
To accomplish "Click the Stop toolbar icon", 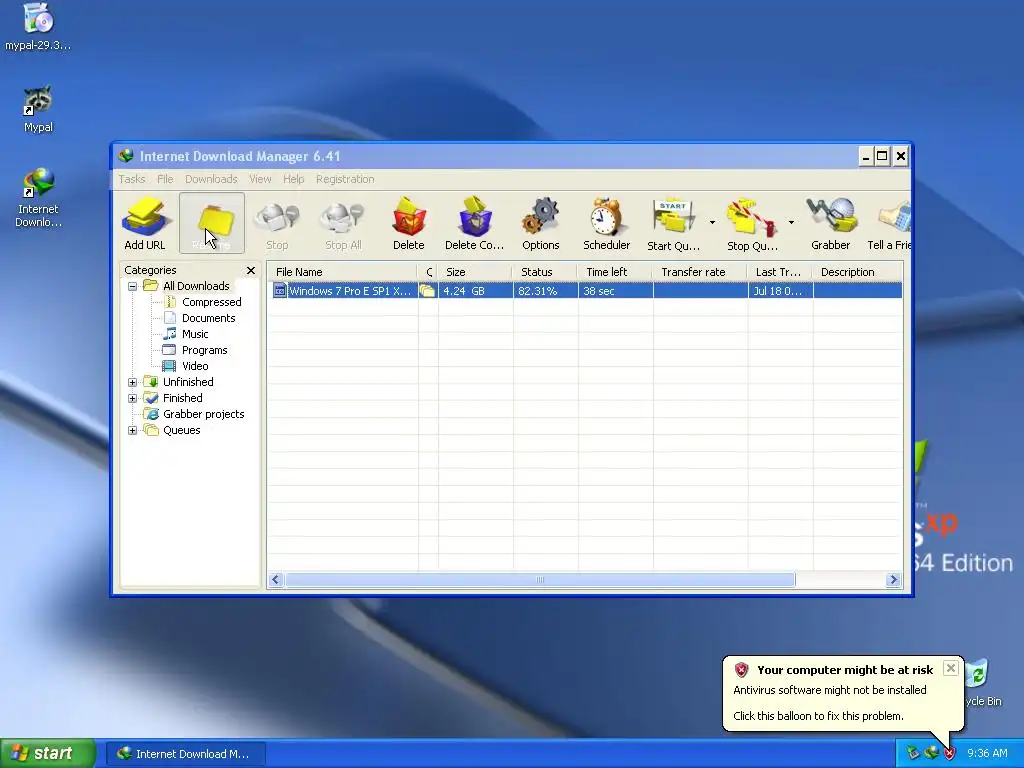I will (x=277, y=223).
